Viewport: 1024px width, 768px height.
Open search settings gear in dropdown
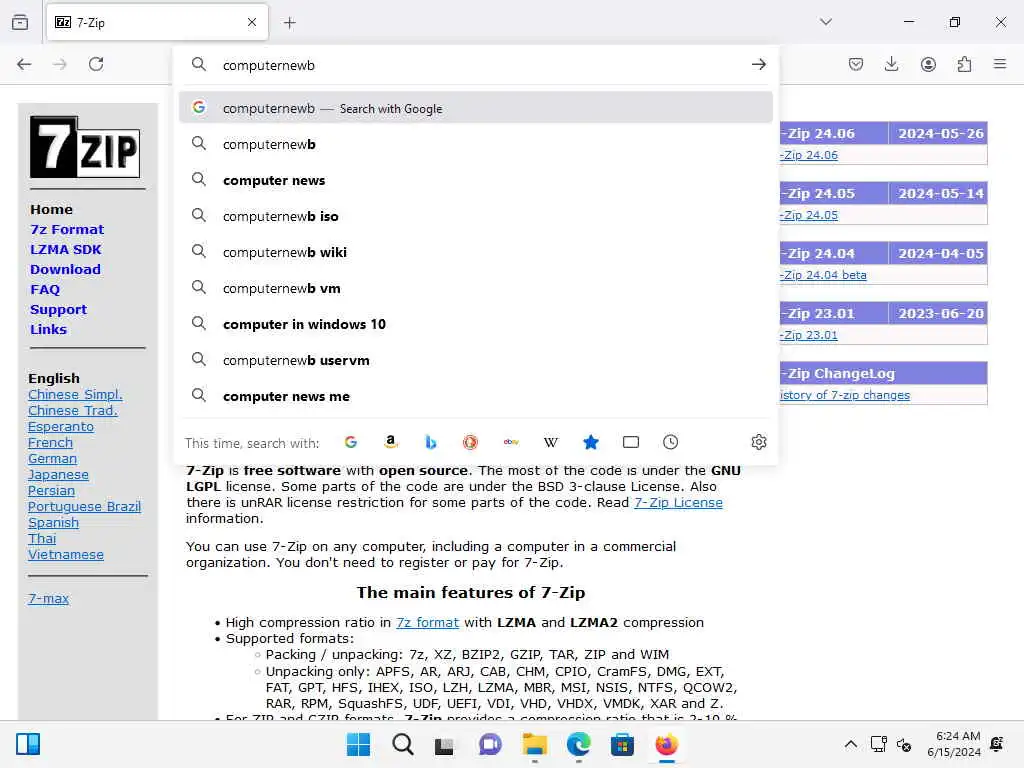pyautogui.click(x=759, y=442)
